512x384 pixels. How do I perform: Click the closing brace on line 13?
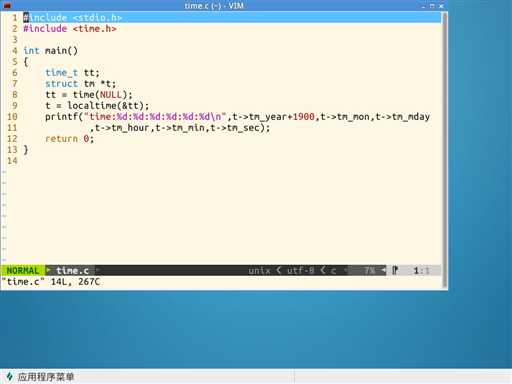click(x=26, y=150)
